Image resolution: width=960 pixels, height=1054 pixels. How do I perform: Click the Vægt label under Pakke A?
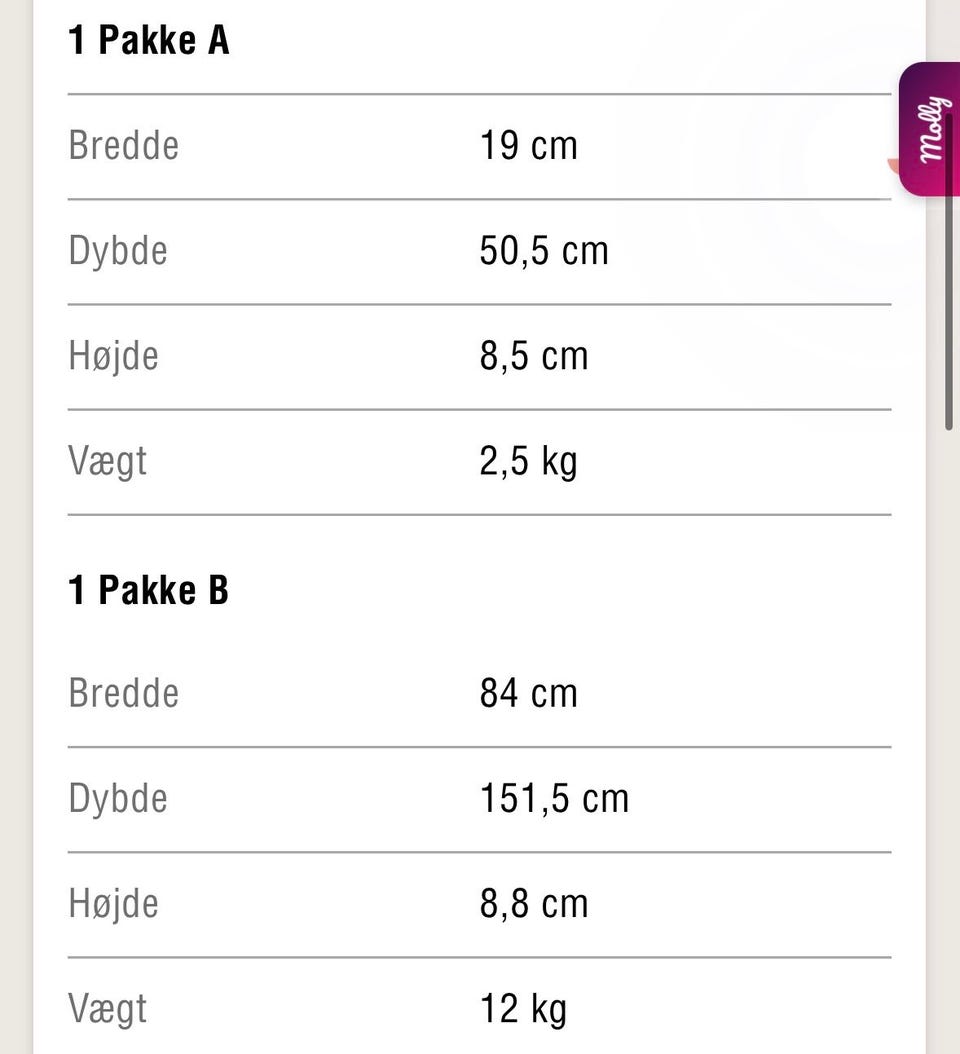point(108,461)
